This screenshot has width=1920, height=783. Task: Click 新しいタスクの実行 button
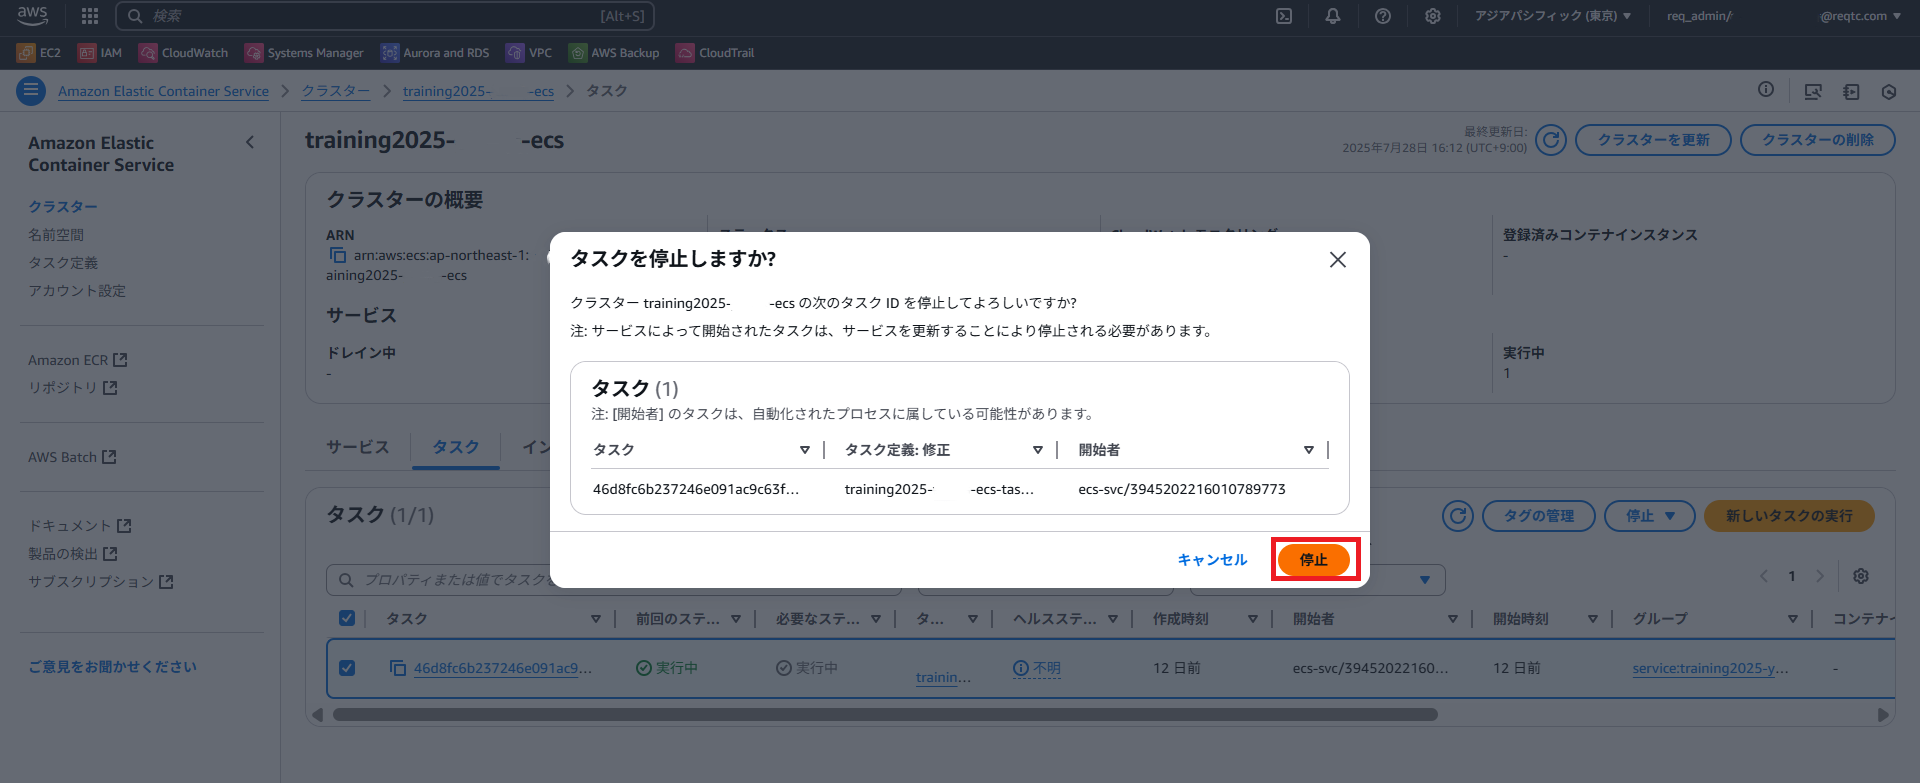point(1789,516)
